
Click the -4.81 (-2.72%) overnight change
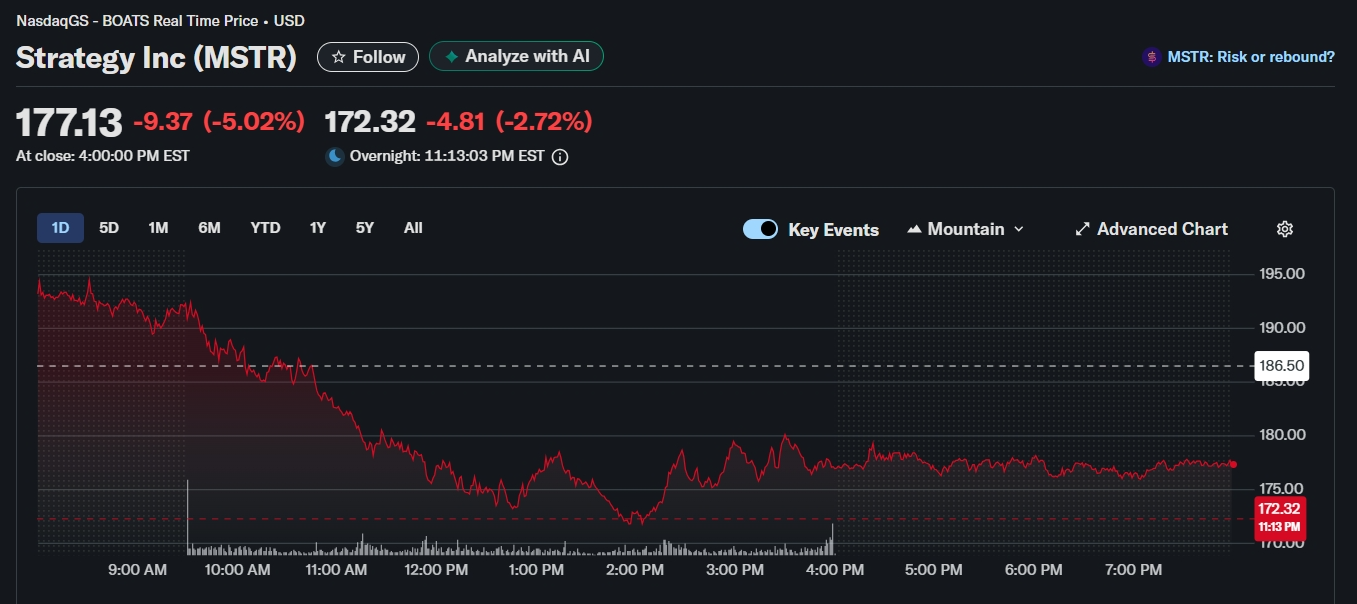509,122
